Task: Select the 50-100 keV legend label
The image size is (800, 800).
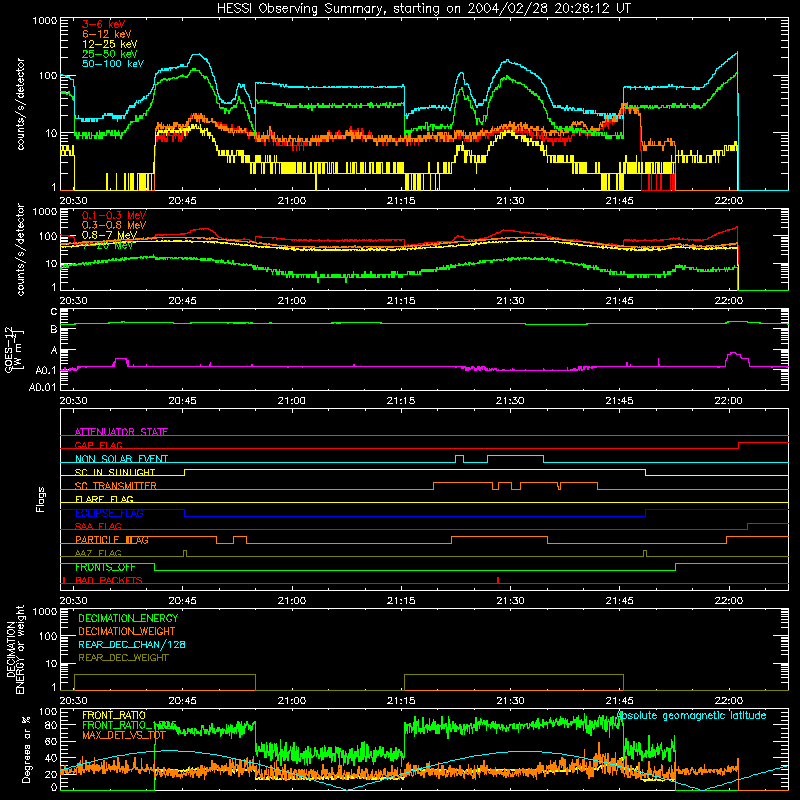Action: coord(113,64)
